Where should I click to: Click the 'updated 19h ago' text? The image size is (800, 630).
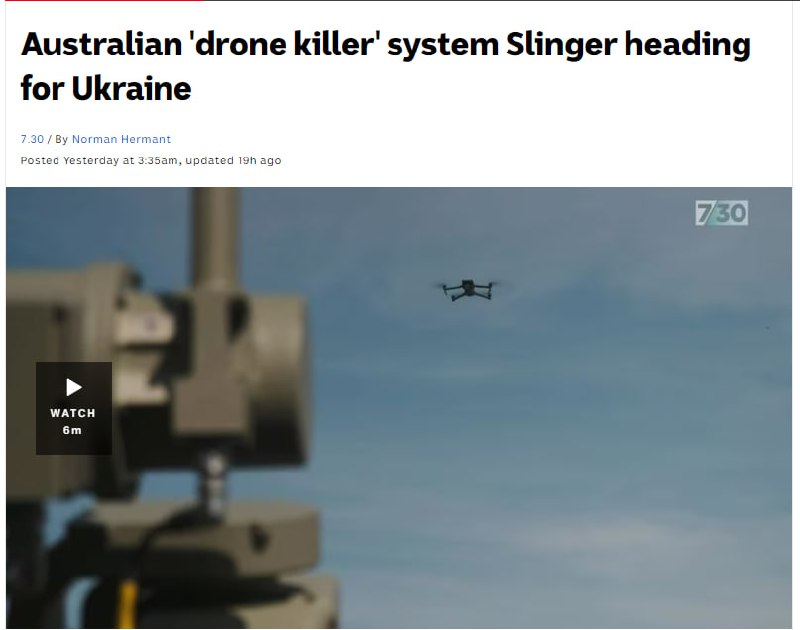[233, 160]
